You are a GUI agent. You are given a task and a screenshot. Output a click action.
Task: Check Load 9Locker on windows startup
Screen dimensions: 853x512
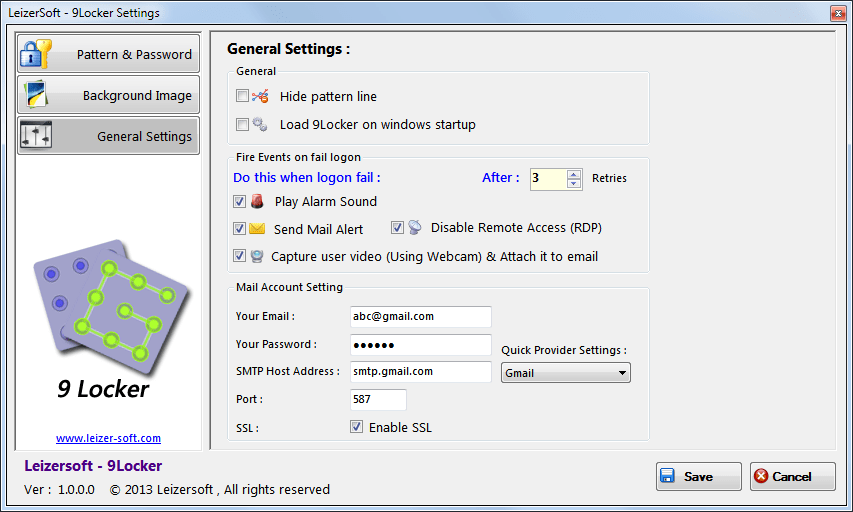tap(241, 125)
